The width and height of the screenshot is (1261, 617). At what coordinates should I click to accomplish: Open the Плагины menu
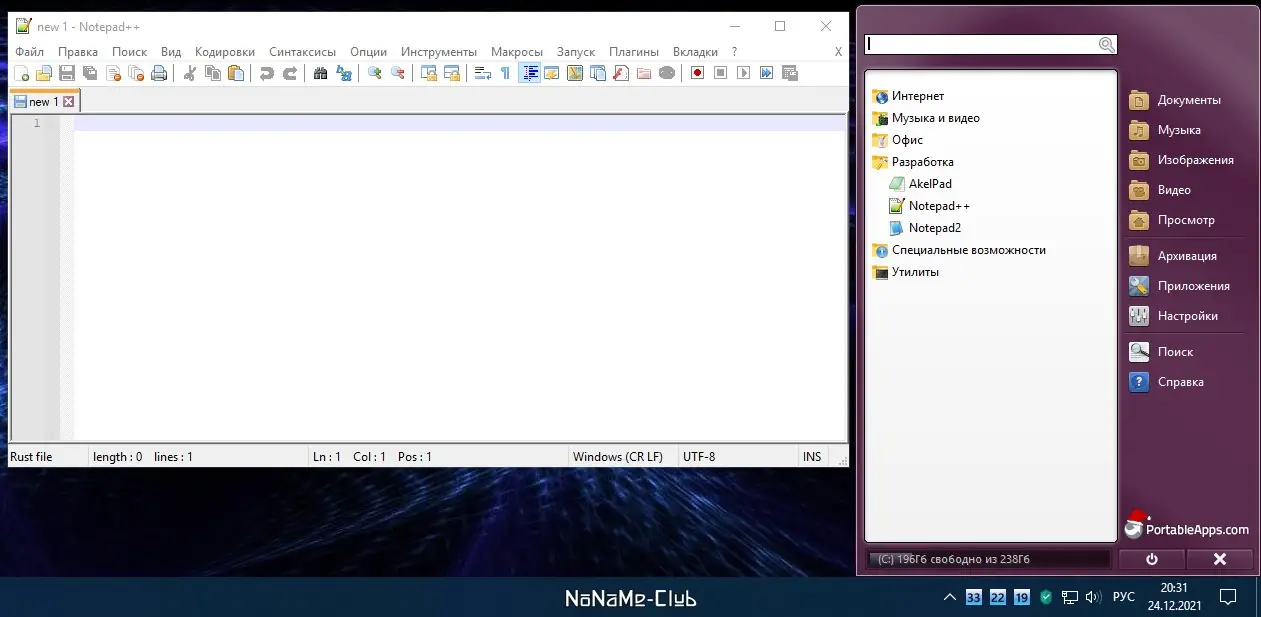634,52
